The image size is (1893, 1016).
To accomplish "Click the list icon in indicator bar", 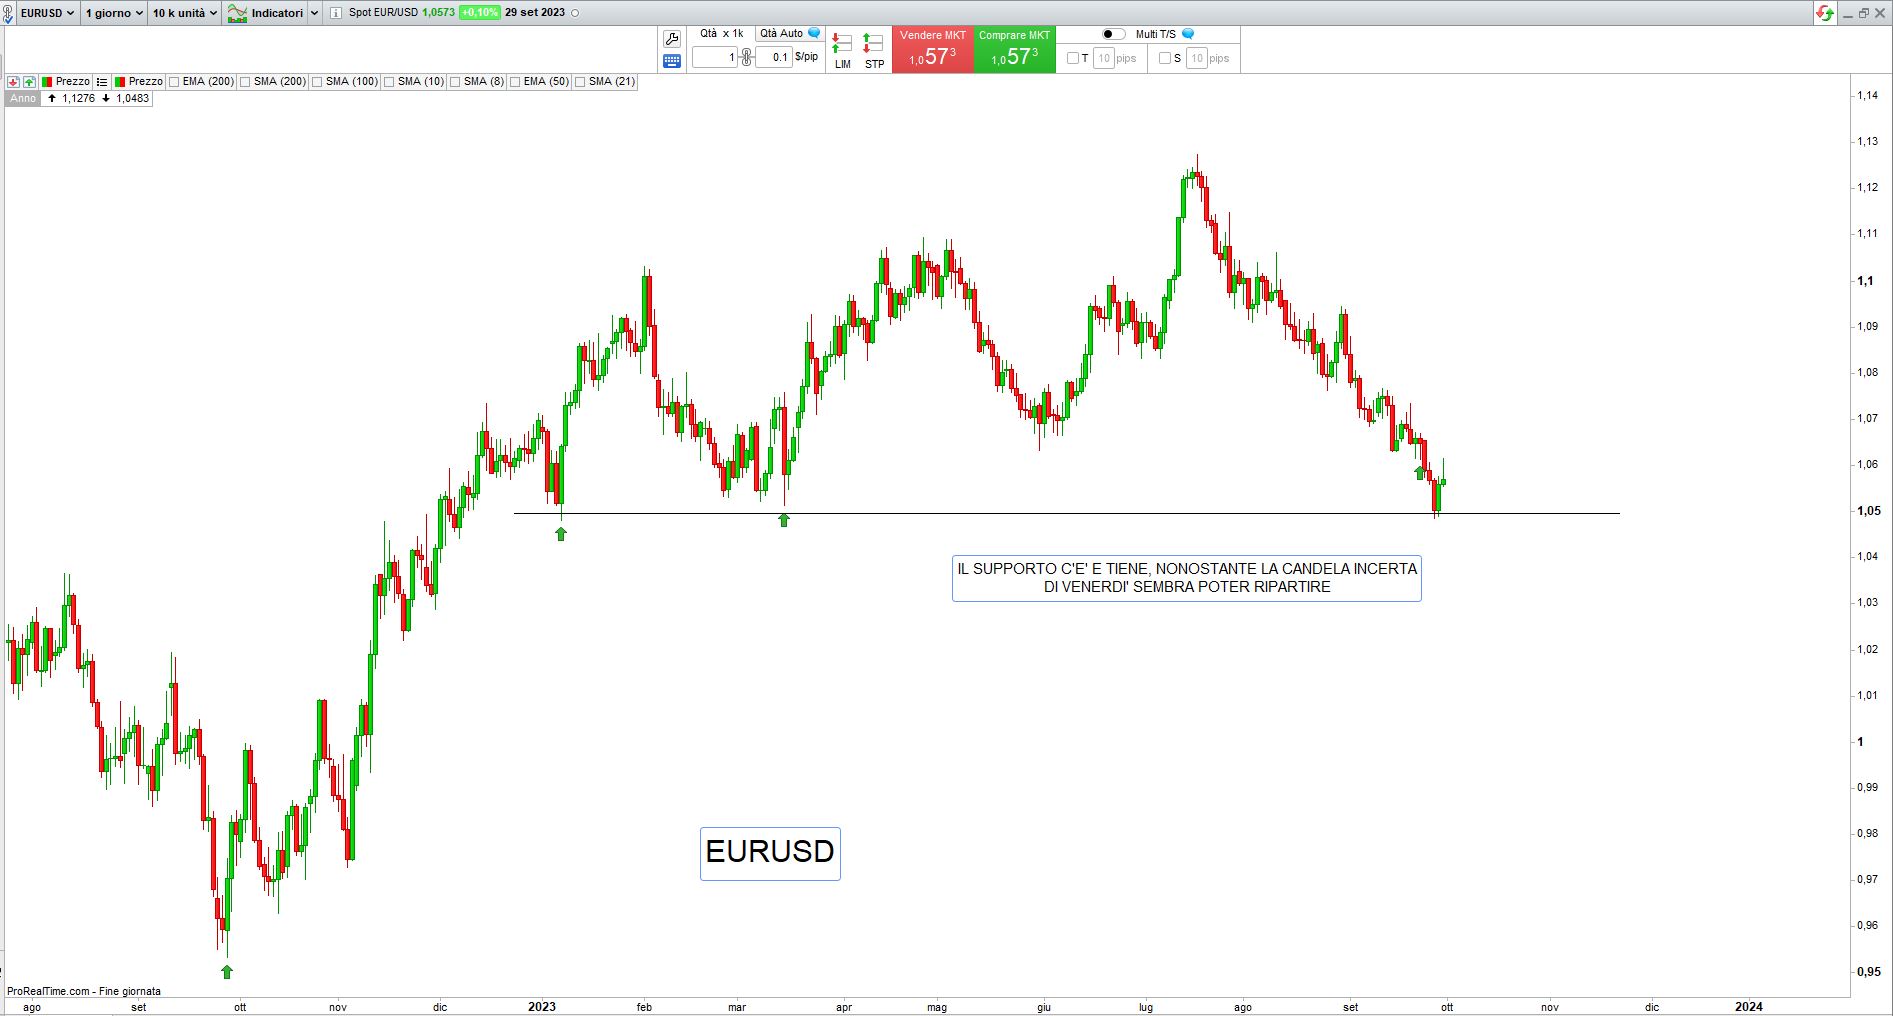I will (102, 82).
